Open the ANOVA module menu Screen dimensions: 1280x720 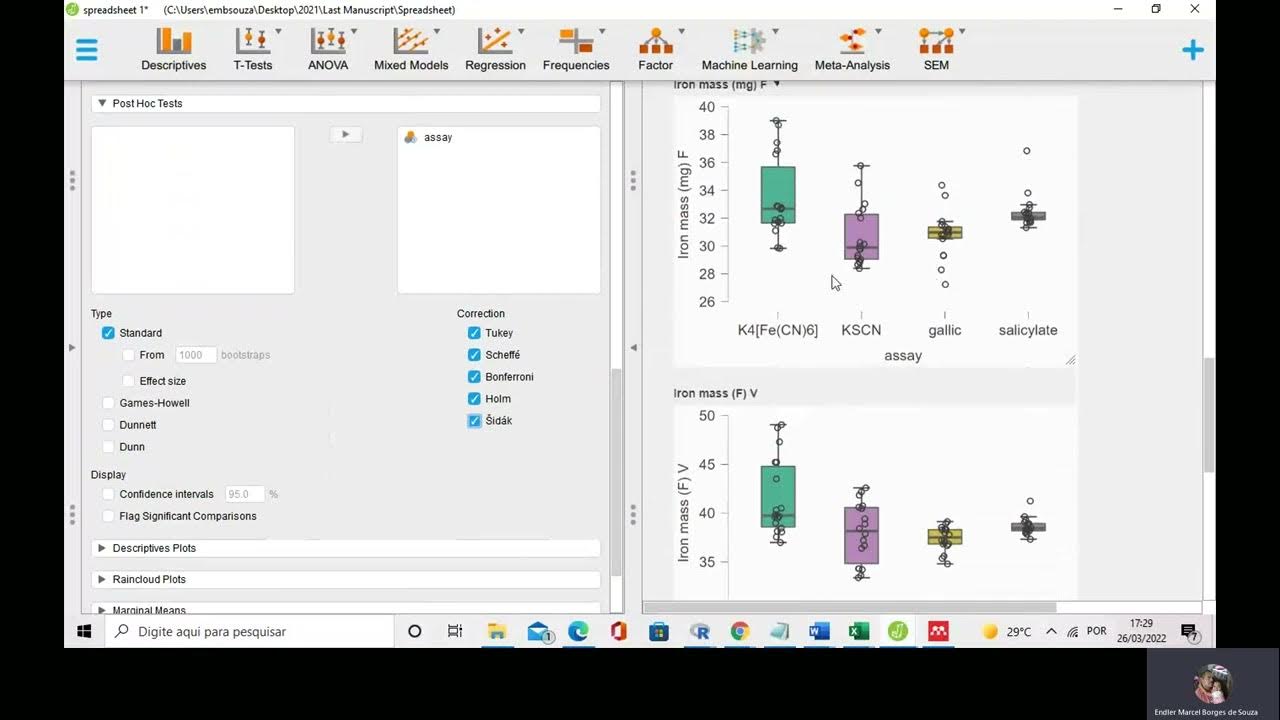coord(328,49)
